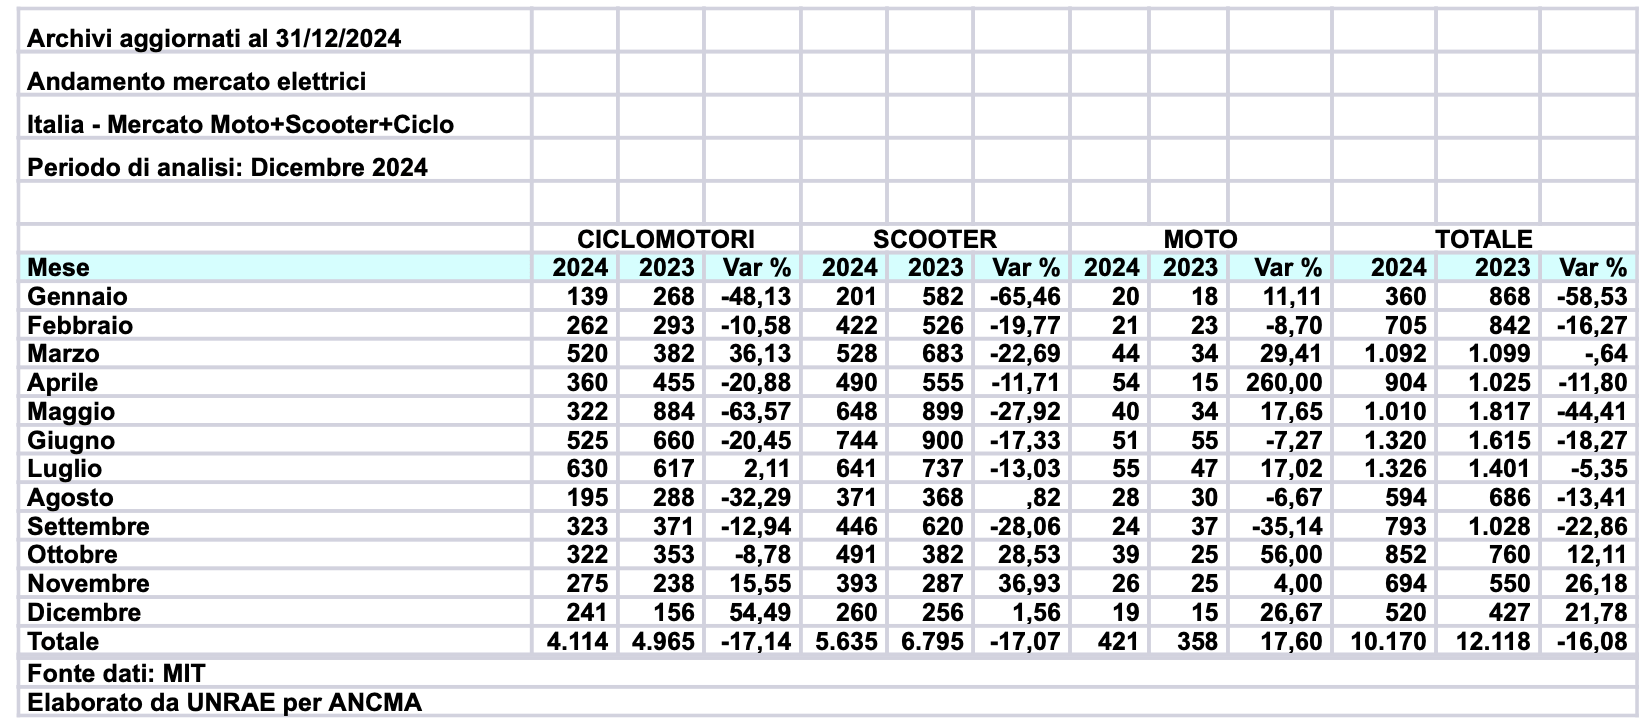Click the Luglio row label
Screen dimensions: 1648x726
(64, 469)
